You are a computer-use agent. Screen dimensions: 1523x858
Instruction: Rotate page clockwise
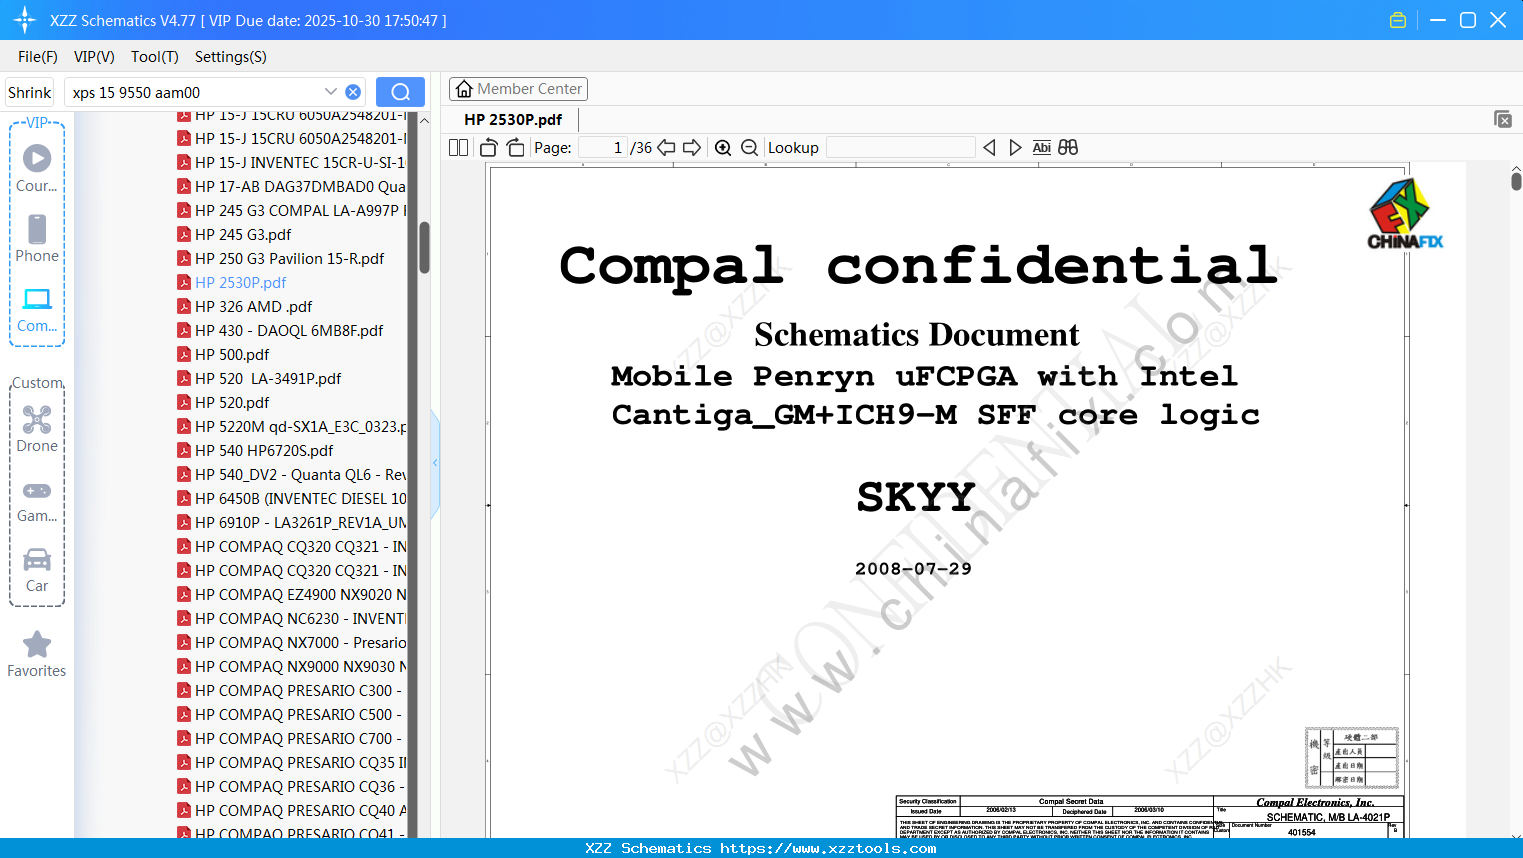[x=515, y=147]
